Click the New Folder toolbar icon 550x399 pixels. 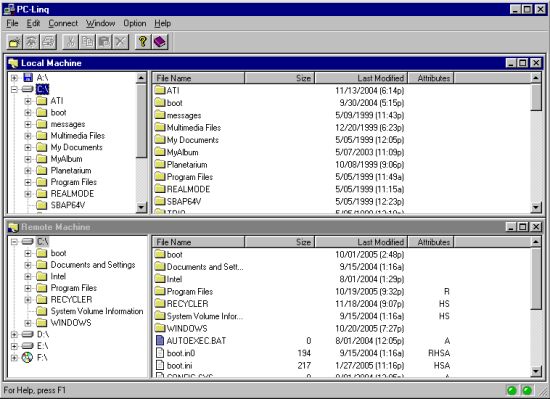(x=14, y=42)
